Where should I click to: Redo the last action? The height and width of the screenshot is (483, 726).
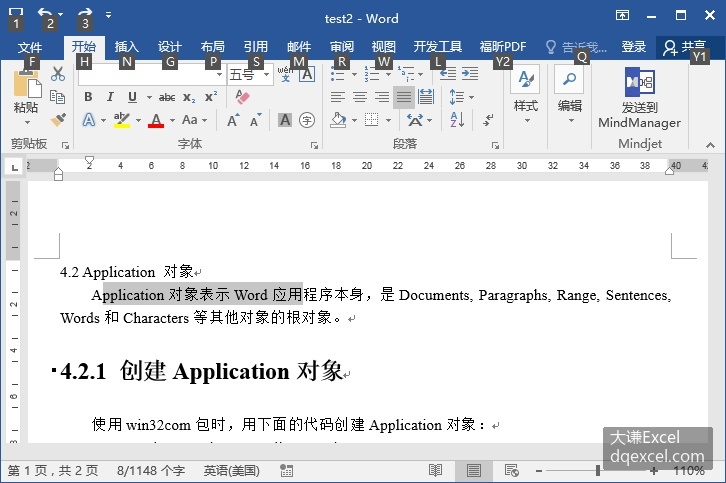[x=85, y=13]
